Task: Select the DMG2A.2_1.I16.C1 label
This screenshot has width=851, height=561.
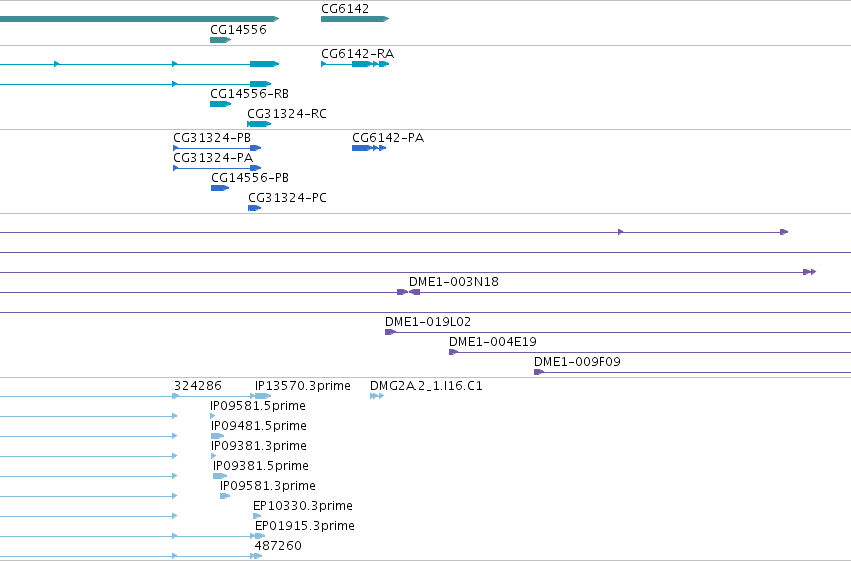Action: click(x=426, y=386)
